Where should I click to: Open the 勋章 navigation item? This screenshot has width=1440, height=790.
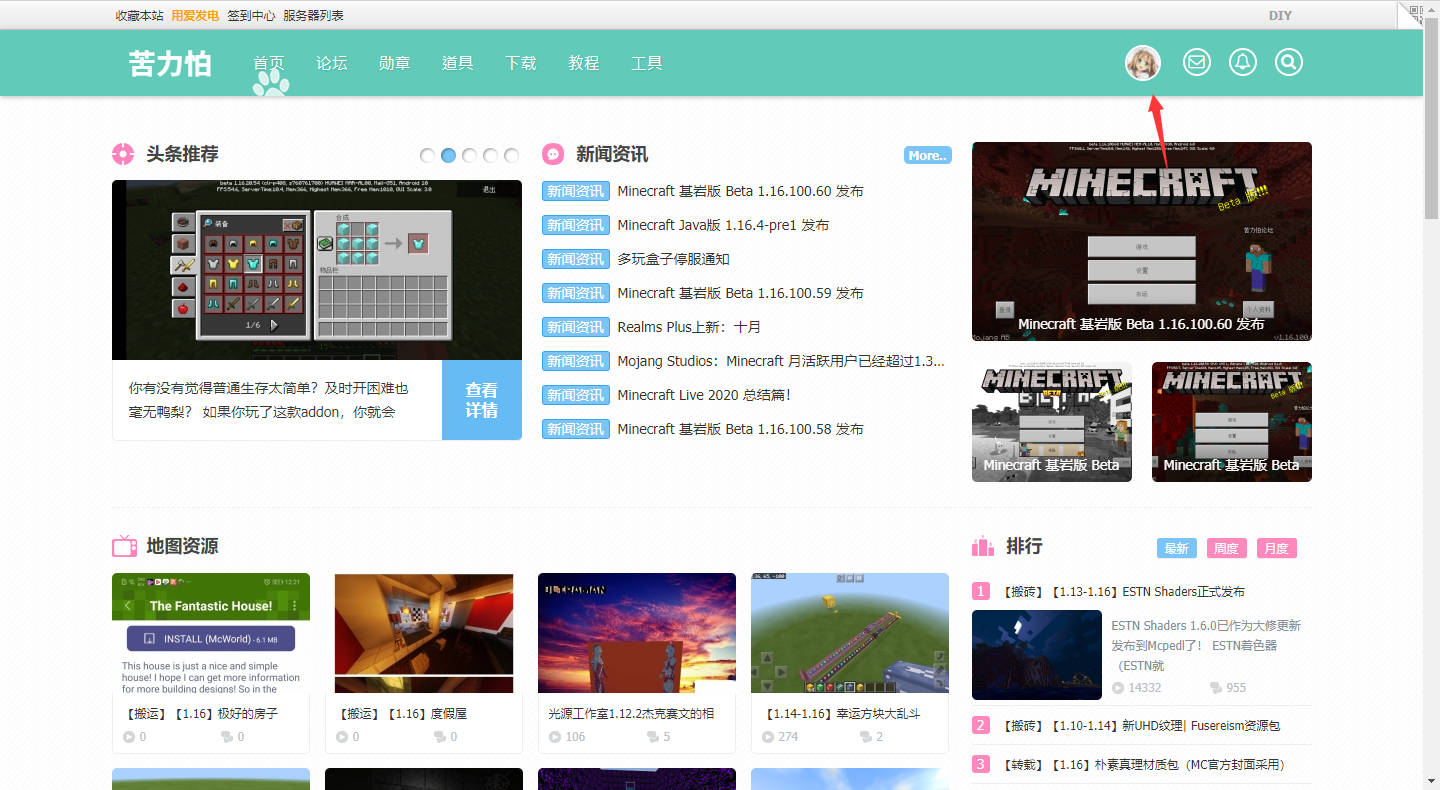(395, 63)
